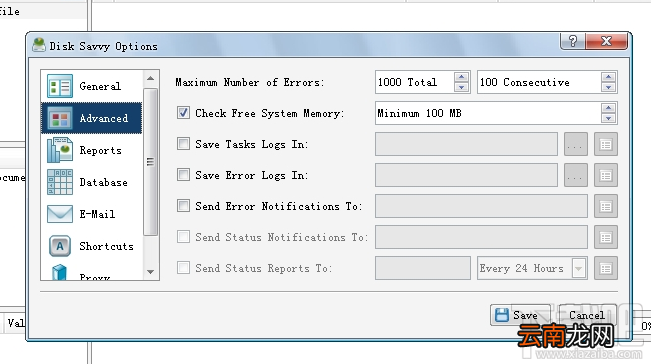The width and height of the screenshot is (651, 364).
Task: Click the Send Status Reports address field
Action: [423, 269]
